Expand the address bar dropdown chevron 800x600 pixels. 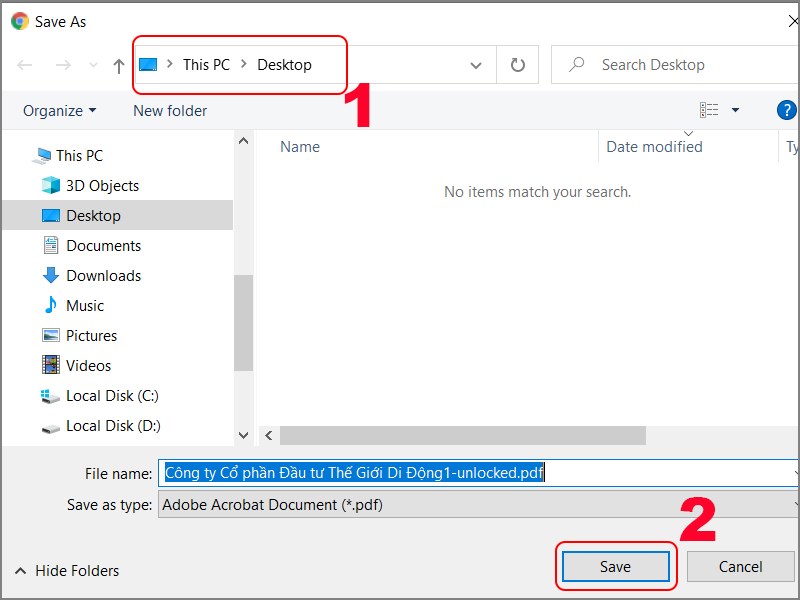click(x=476, y=64)
